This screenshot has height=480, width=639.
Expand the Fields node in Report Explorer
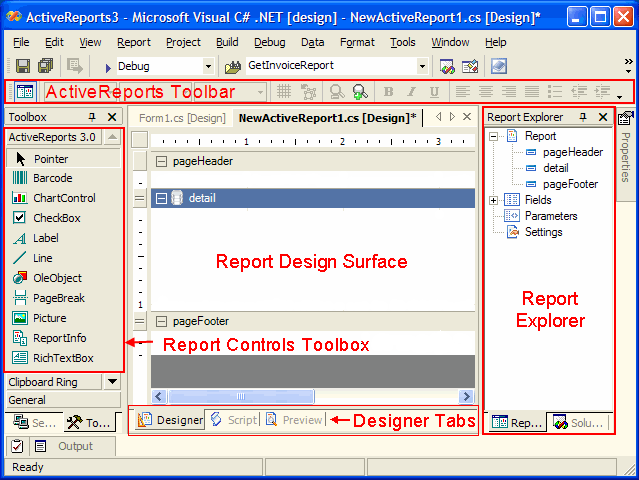(x=494, y=200)
